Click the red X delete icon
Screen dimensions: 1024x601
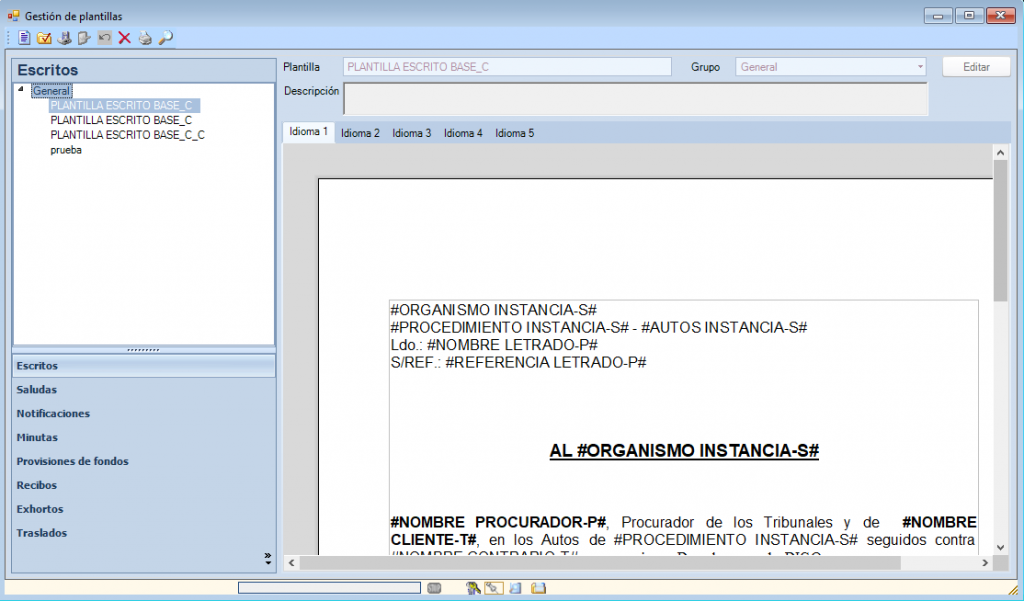(x=124, y=38)
